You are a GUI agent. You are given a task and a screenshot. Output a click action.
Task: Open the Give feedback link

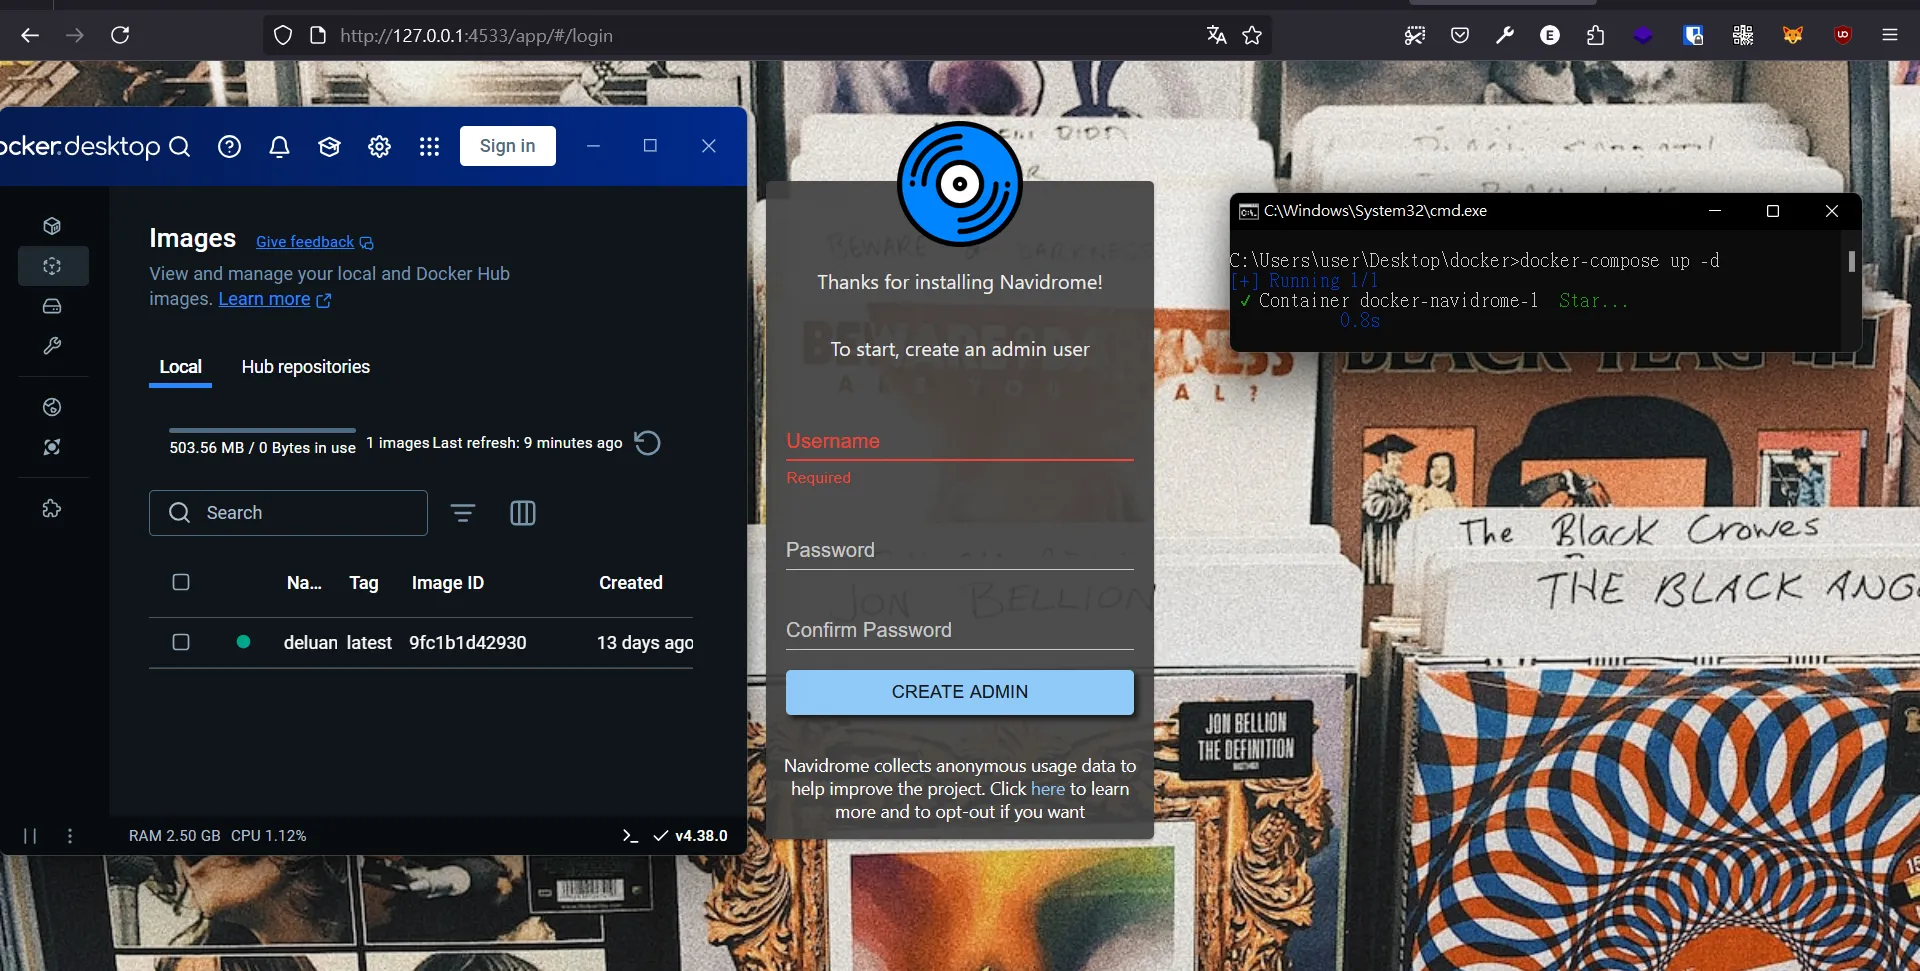coord(314,242)
